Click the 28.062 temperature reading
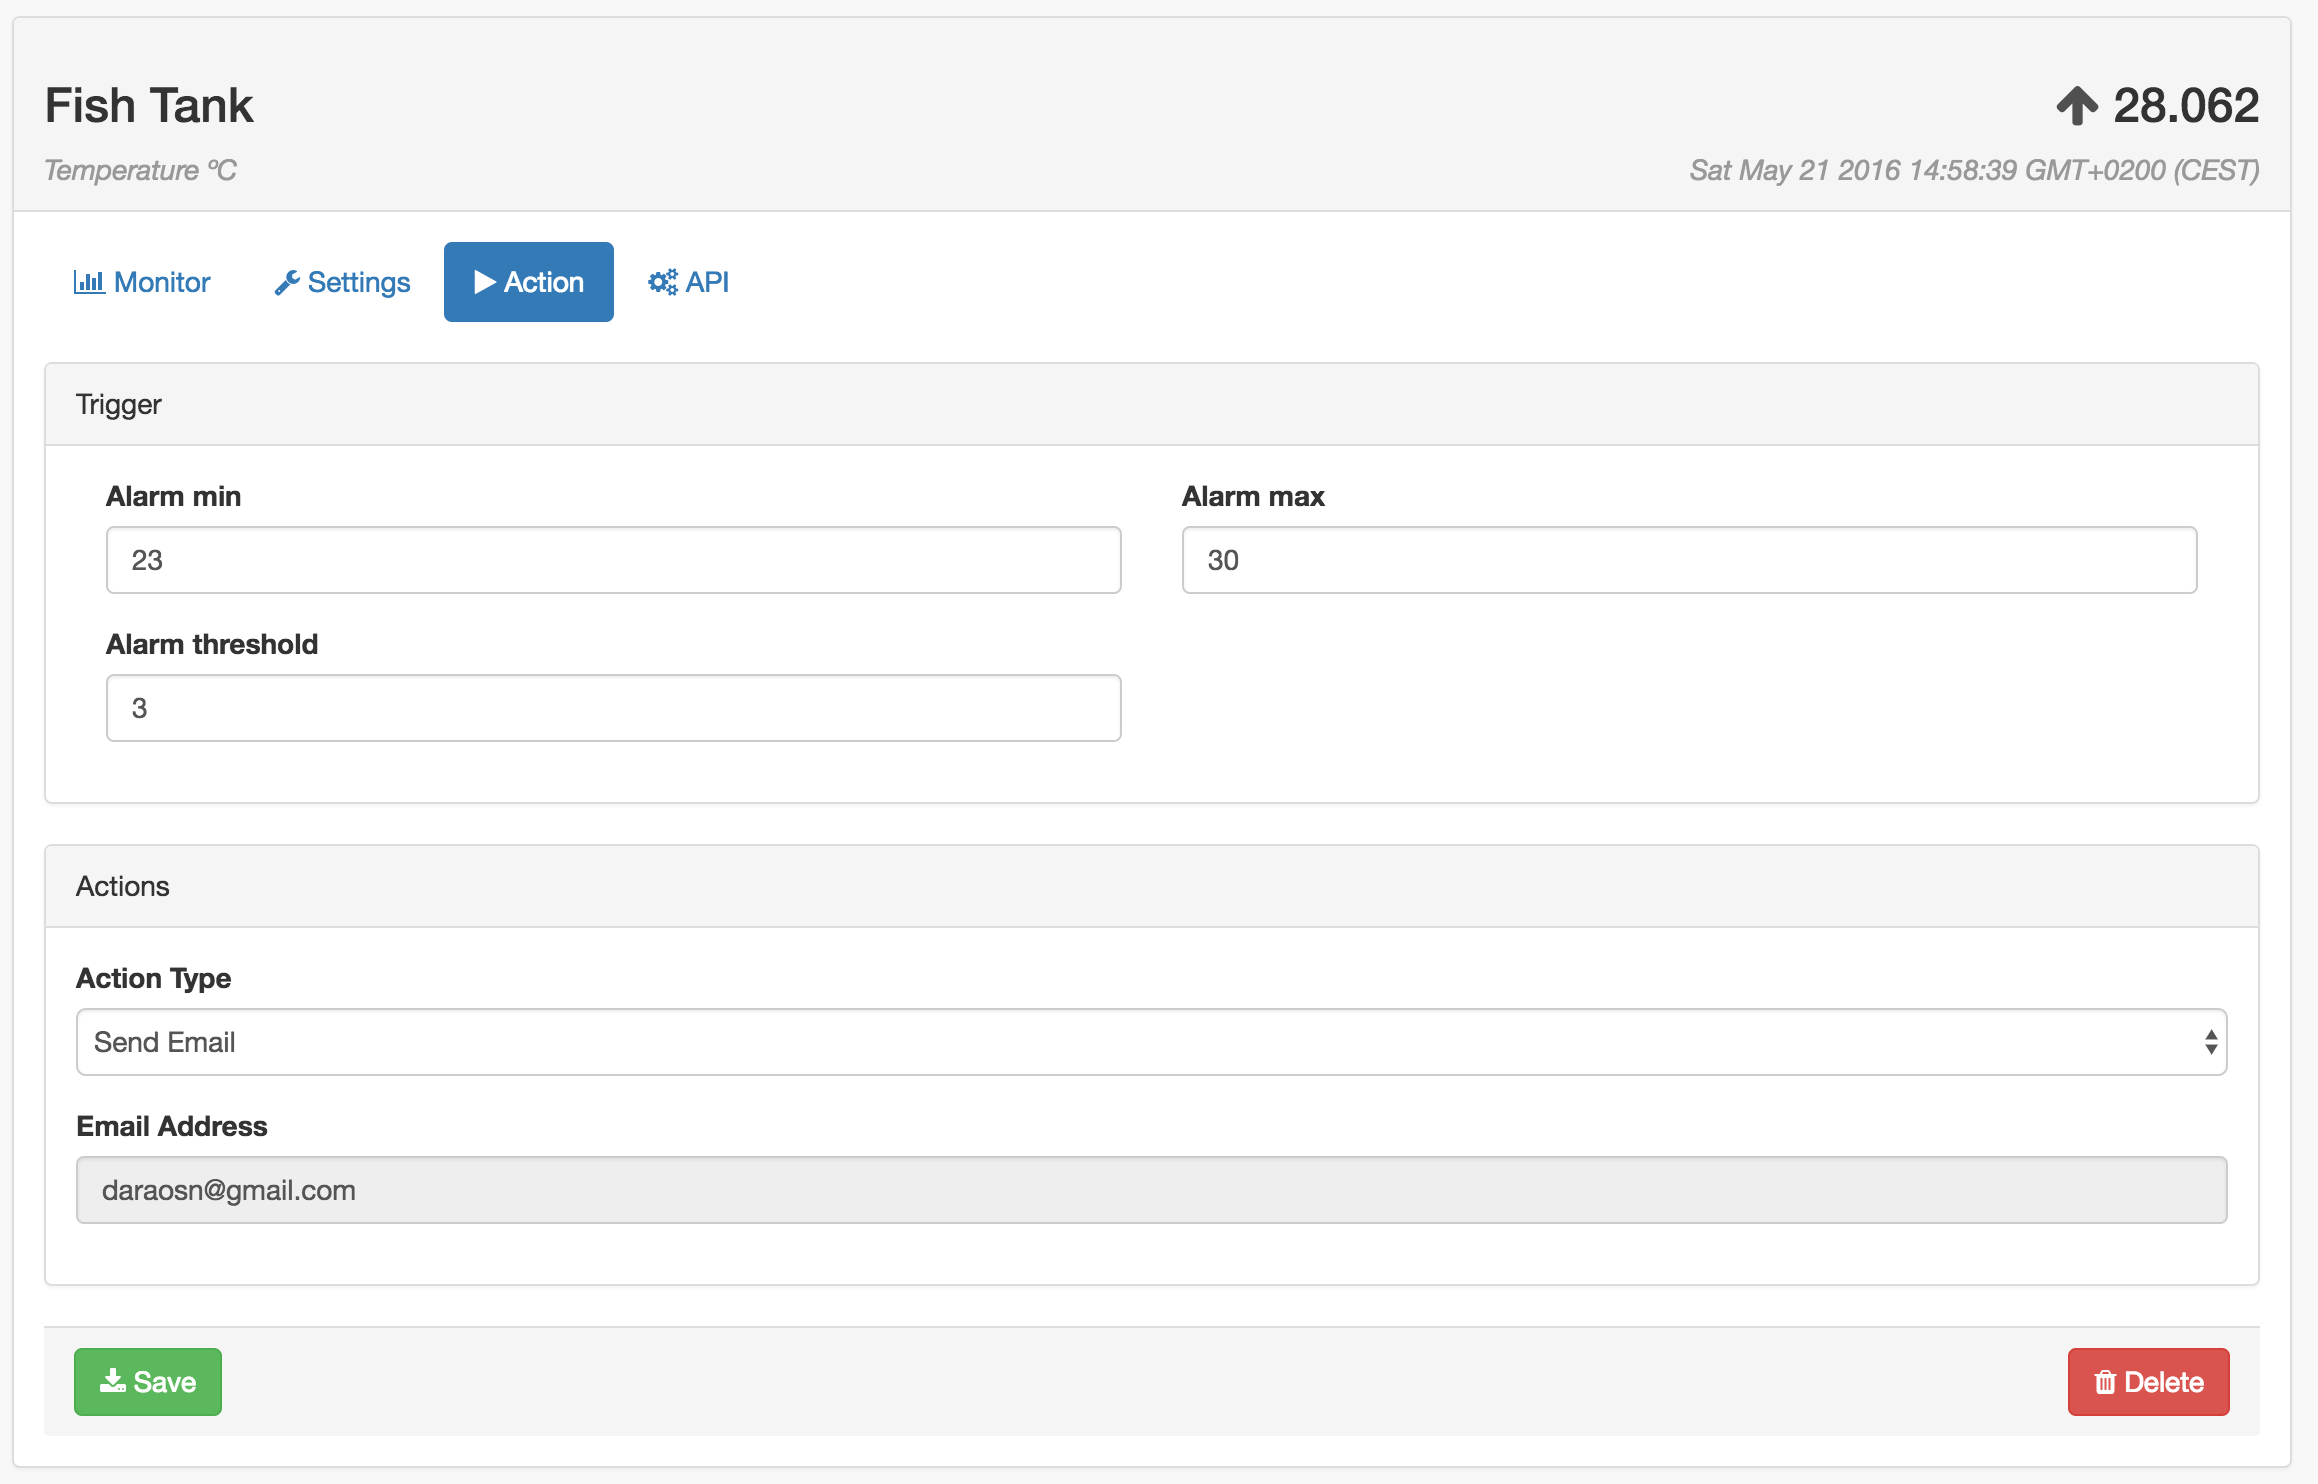Viewport: 2318px width, 1484px height. (x=2186, y=106)
